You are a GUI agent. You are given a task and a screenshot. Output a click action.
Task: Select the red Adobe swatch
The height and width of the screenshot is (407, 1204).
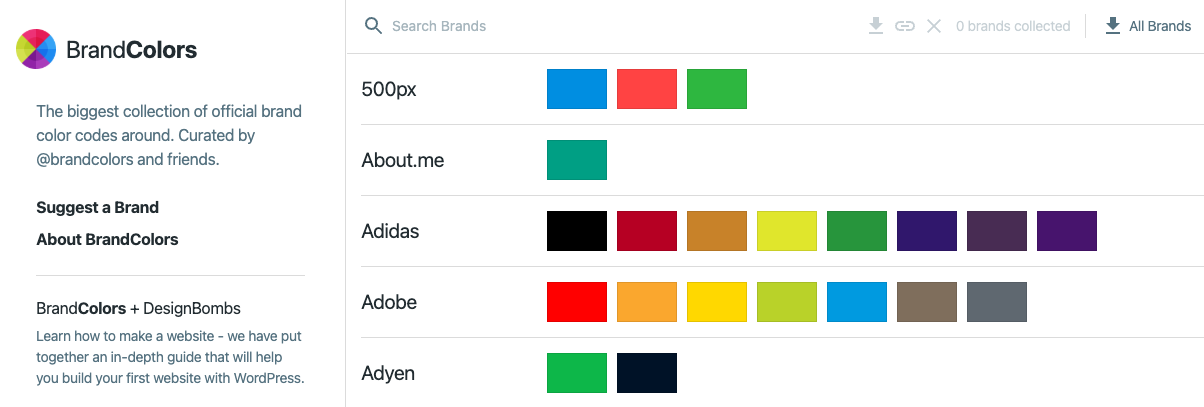[577, 302]
